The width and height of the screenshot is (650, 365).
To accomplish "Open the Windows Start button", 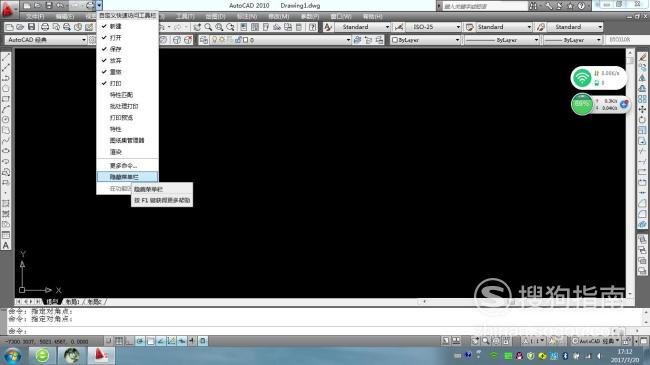I will (x=12, y=355).
